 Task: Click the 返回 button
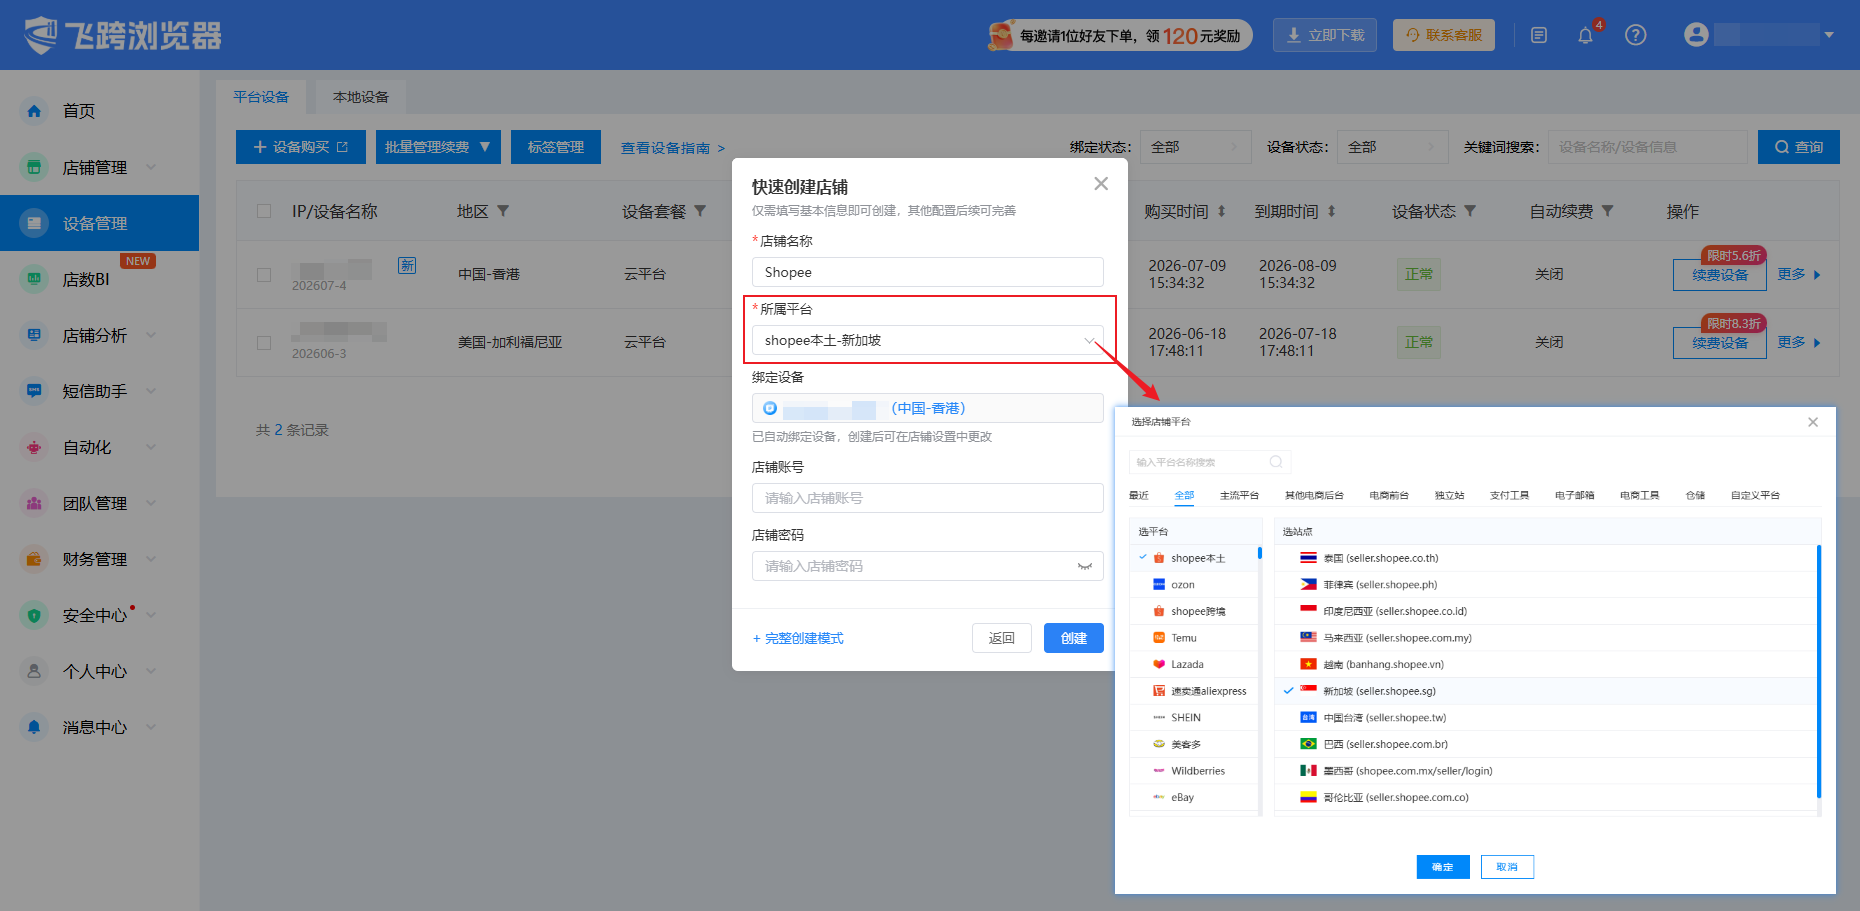pos(1002,638)
